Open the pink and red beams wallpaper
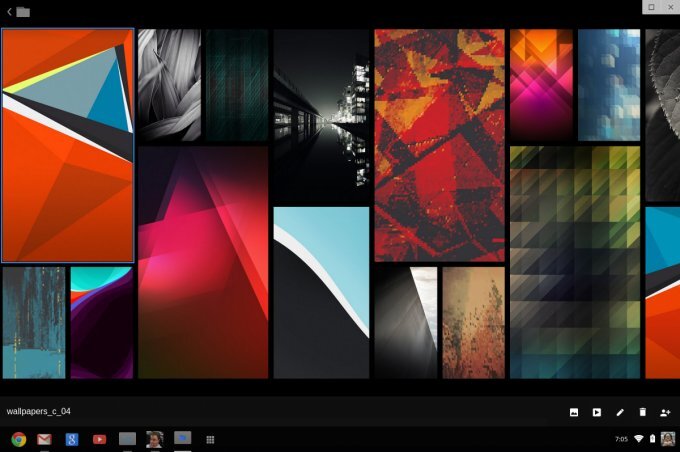This screenshot has width=680, height=452. pyautogui.click(x=203, y=262)
